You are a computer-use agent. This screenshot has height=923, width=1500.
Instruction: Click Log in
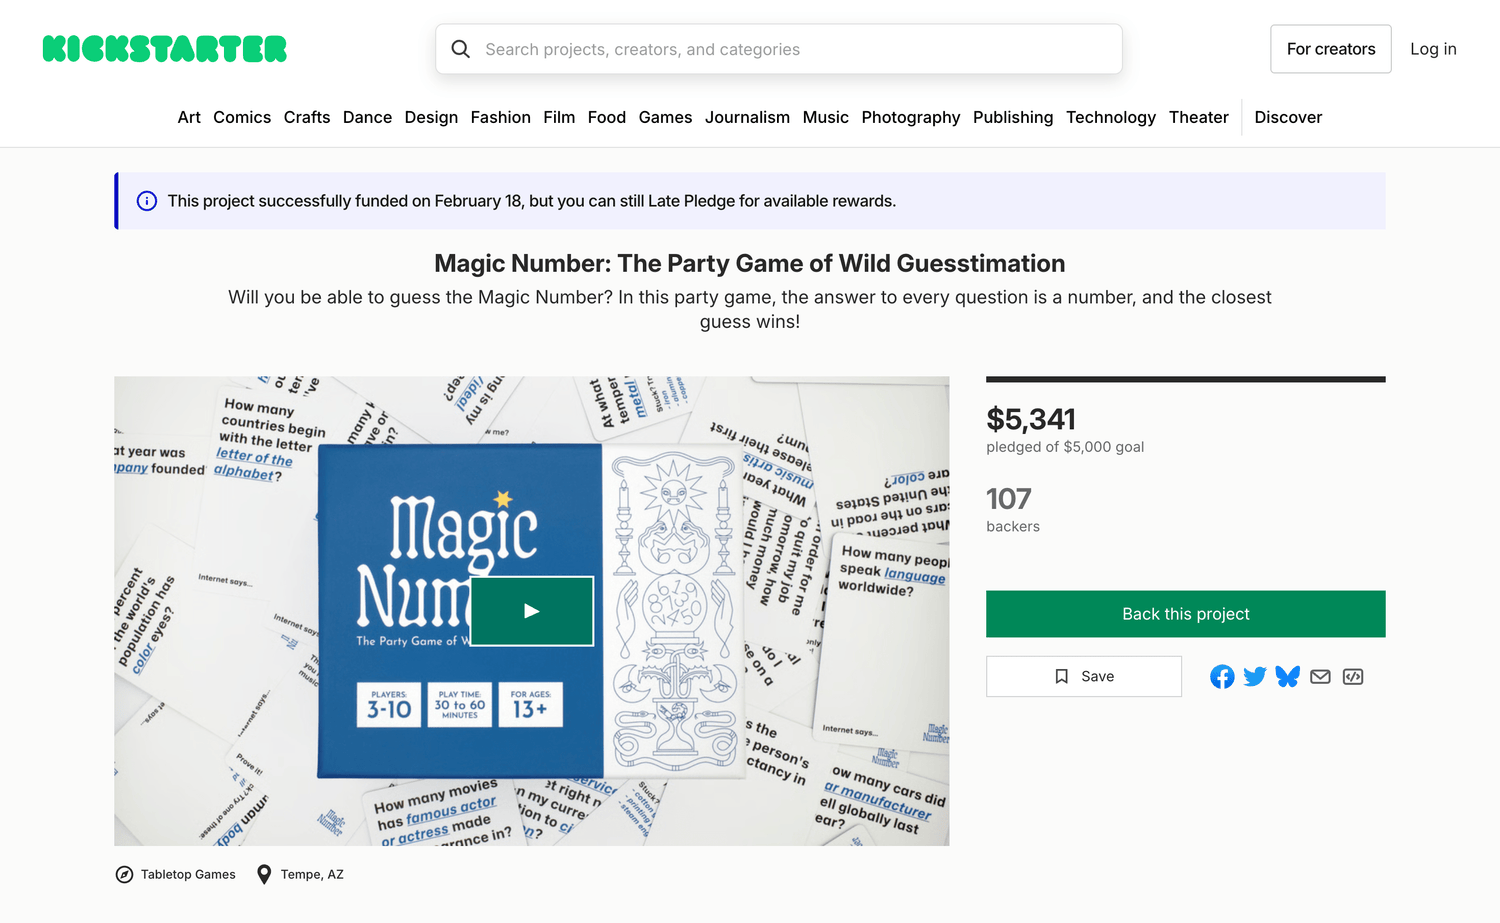(1433, 48)
